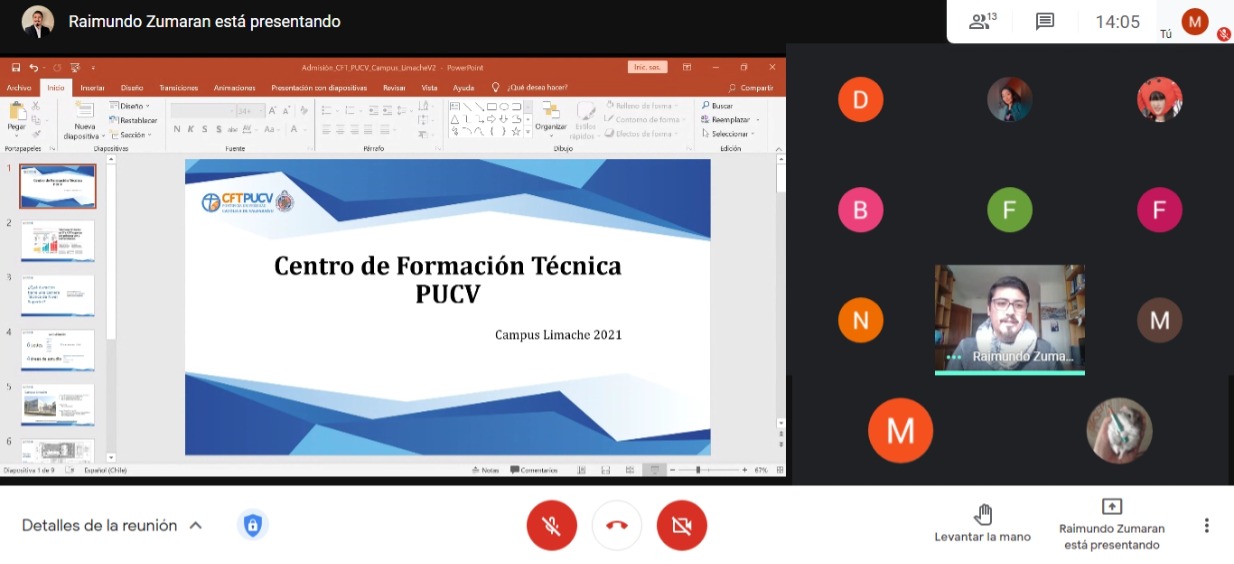Toggle italic K formatting
Viewport: 1234px width, 564px height.
[x=191, y=129]
